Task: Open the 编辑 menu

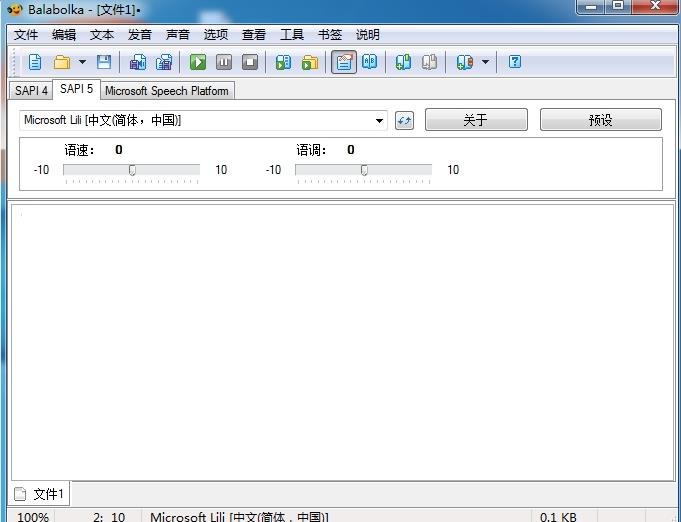Action: point(64,35)
